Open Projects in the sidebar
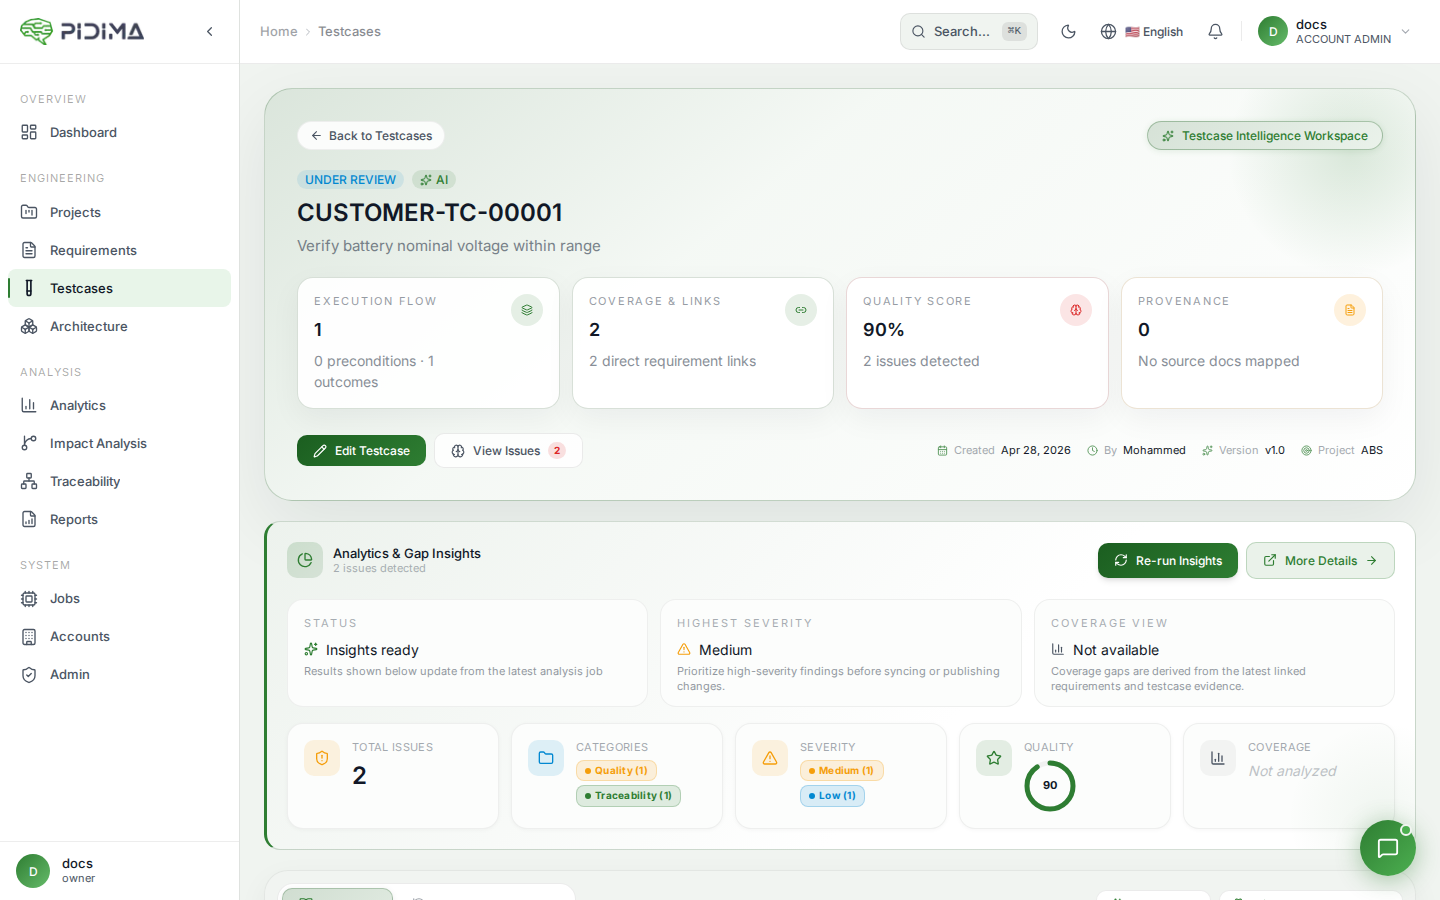1440x900 pixels. pyautogui.click(x=119, y=212)
